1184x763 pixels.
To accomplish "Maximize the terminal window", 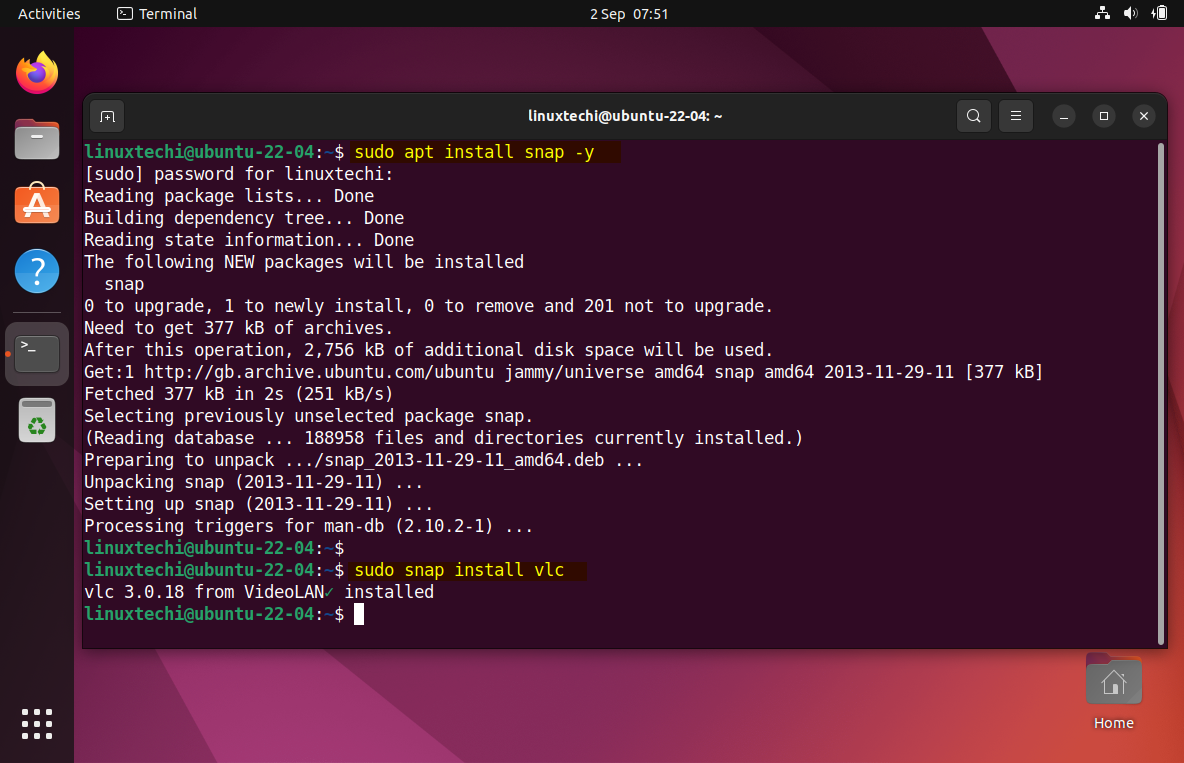I will coord(1103,116).
